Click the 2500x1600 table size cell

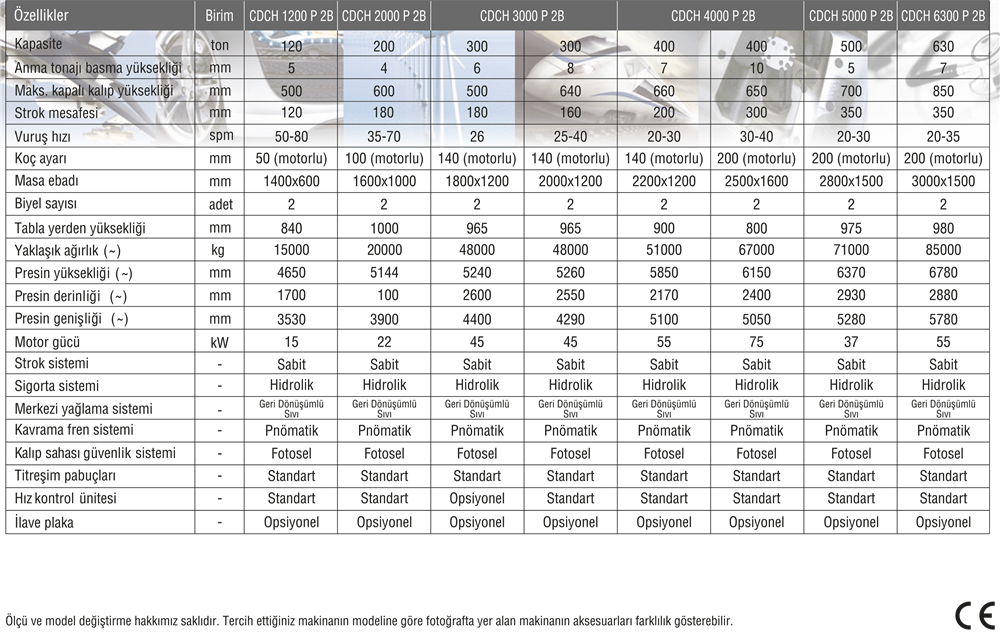point(756,181)
